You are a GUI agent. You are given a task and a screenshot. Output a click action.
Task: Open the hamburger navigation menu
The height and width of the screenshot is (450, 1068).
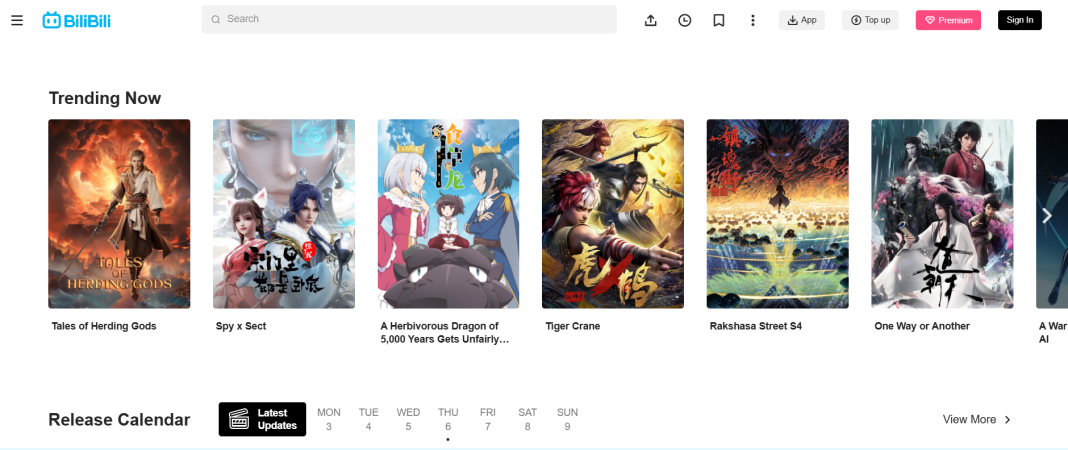[17, 20]
